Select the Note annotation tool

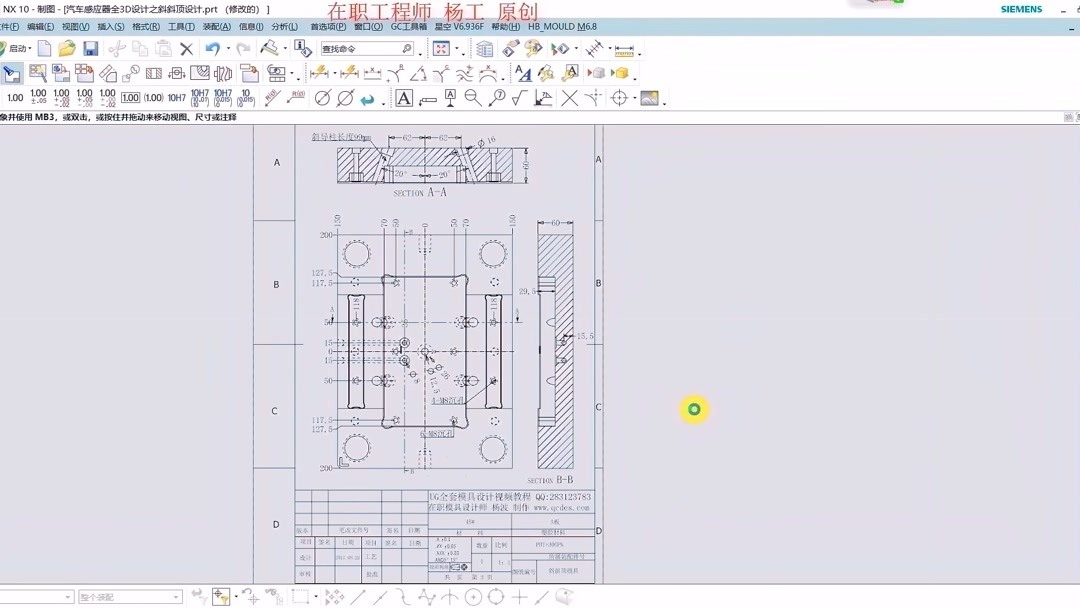coord(405,98)
